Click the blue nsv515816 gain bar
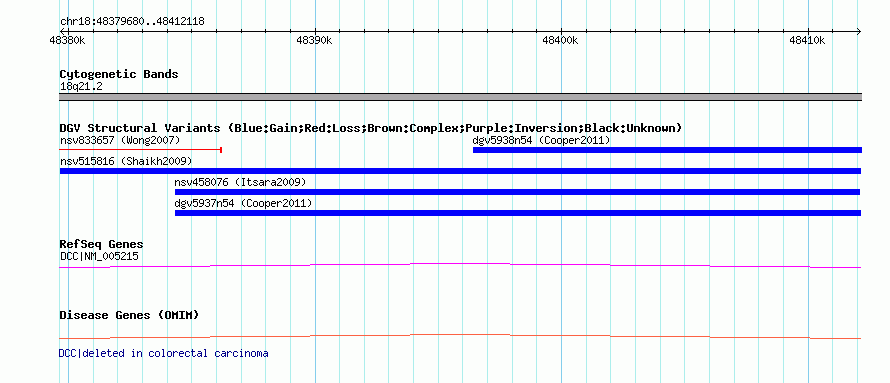The width and height of the screenshot is (890, 383). point(460,171)
